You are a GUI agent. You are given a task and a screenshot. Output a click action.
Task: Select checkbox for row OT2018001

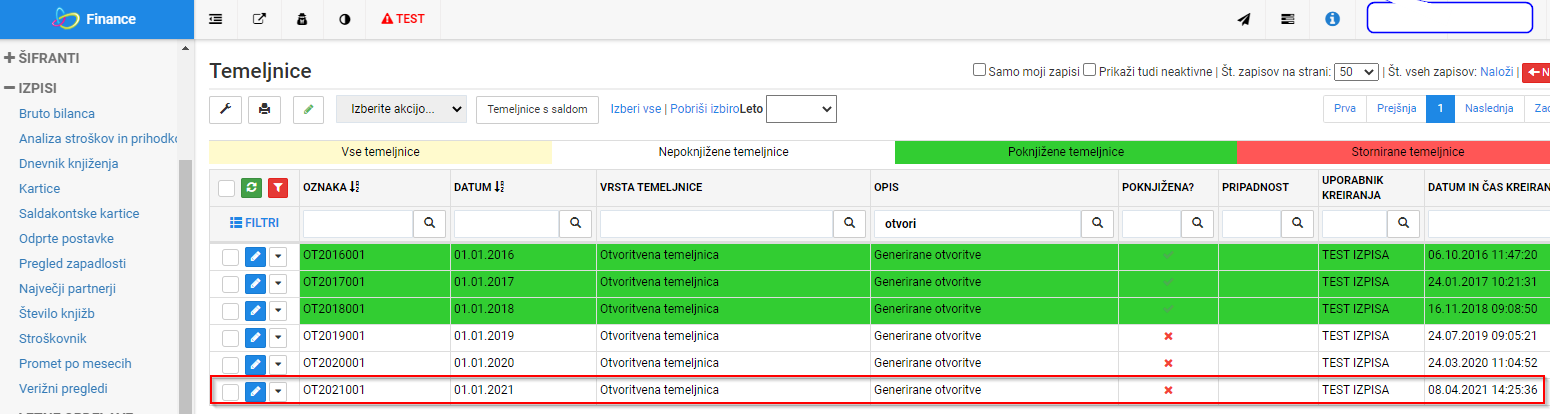(x=230, y=311)
